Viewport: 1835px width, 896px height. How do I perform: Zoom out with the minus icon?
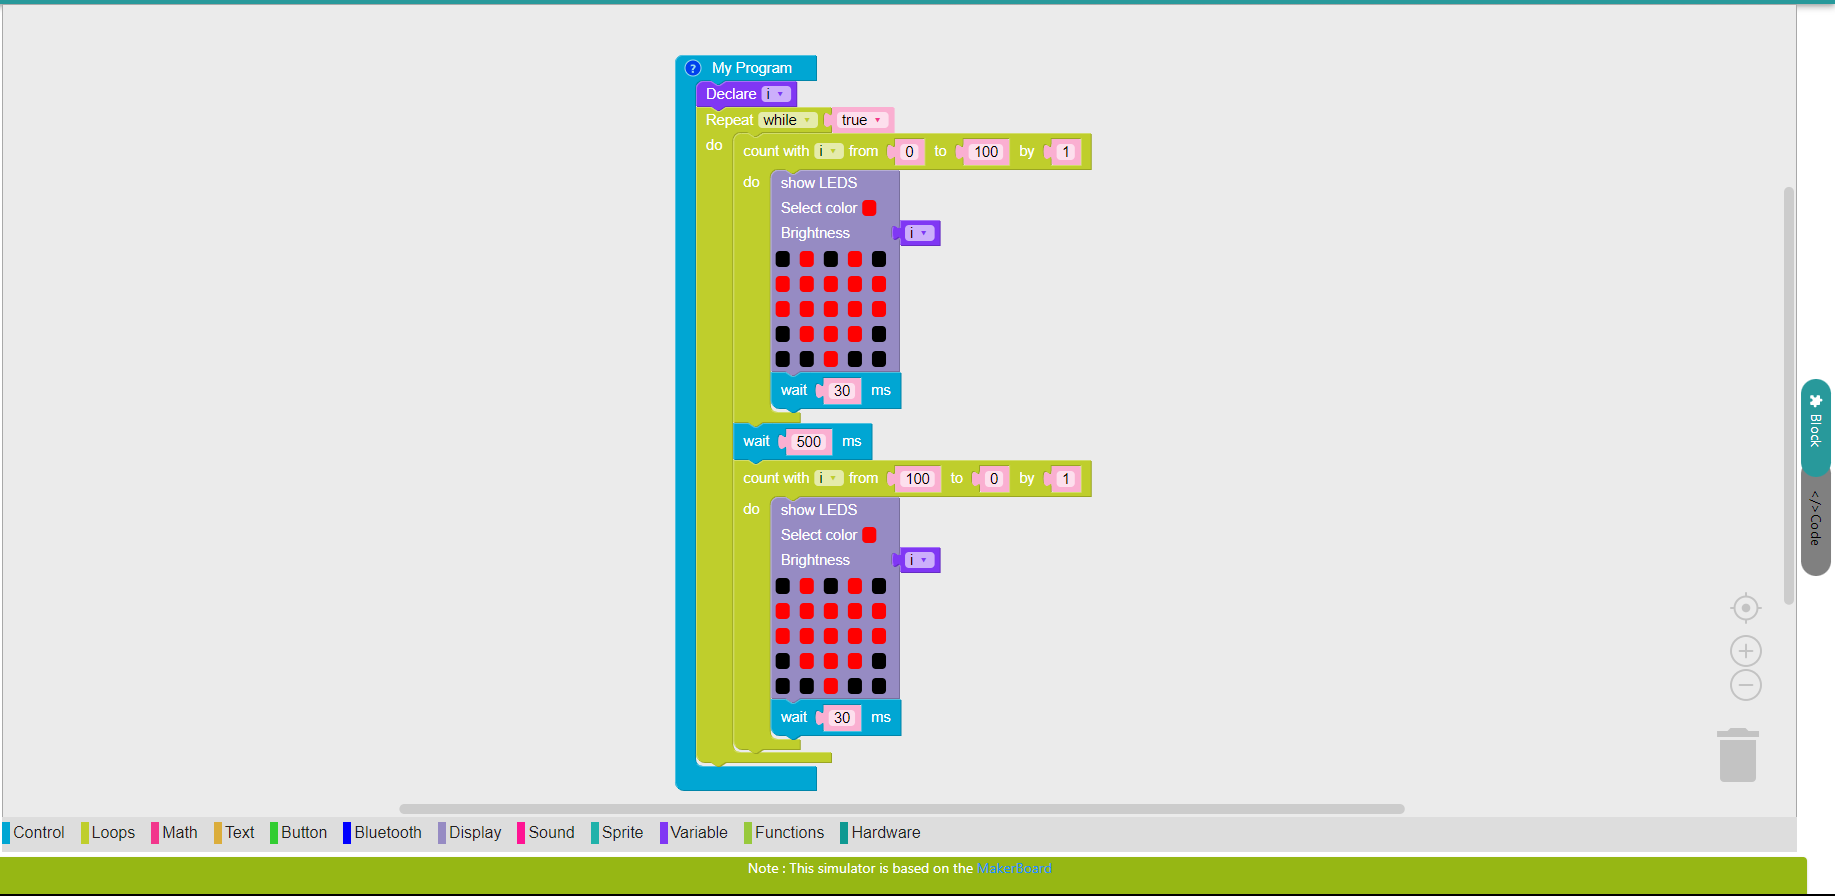(x=1745, y=685)
